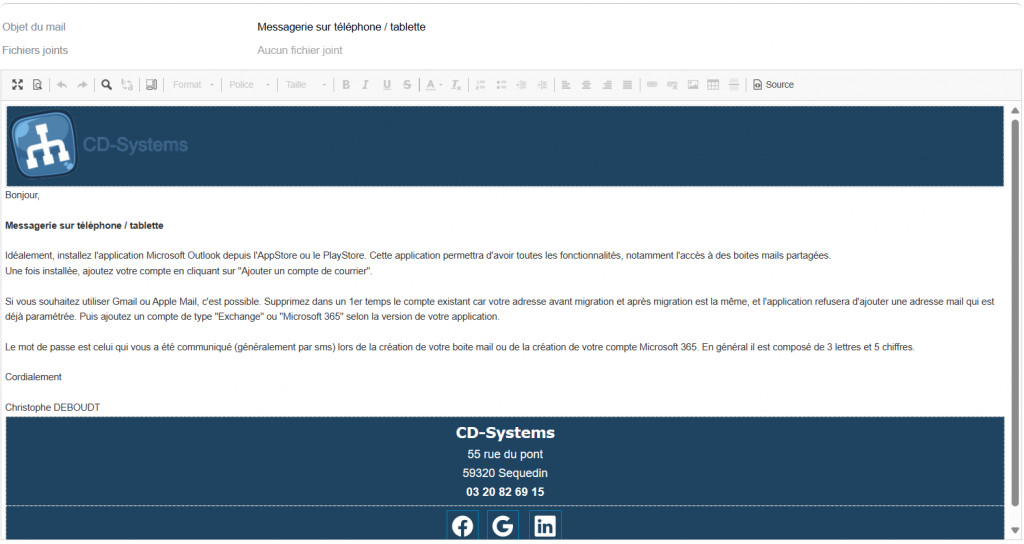This screenshot has height=544, width=1024.
Task: Align text right
Action: 607,85
